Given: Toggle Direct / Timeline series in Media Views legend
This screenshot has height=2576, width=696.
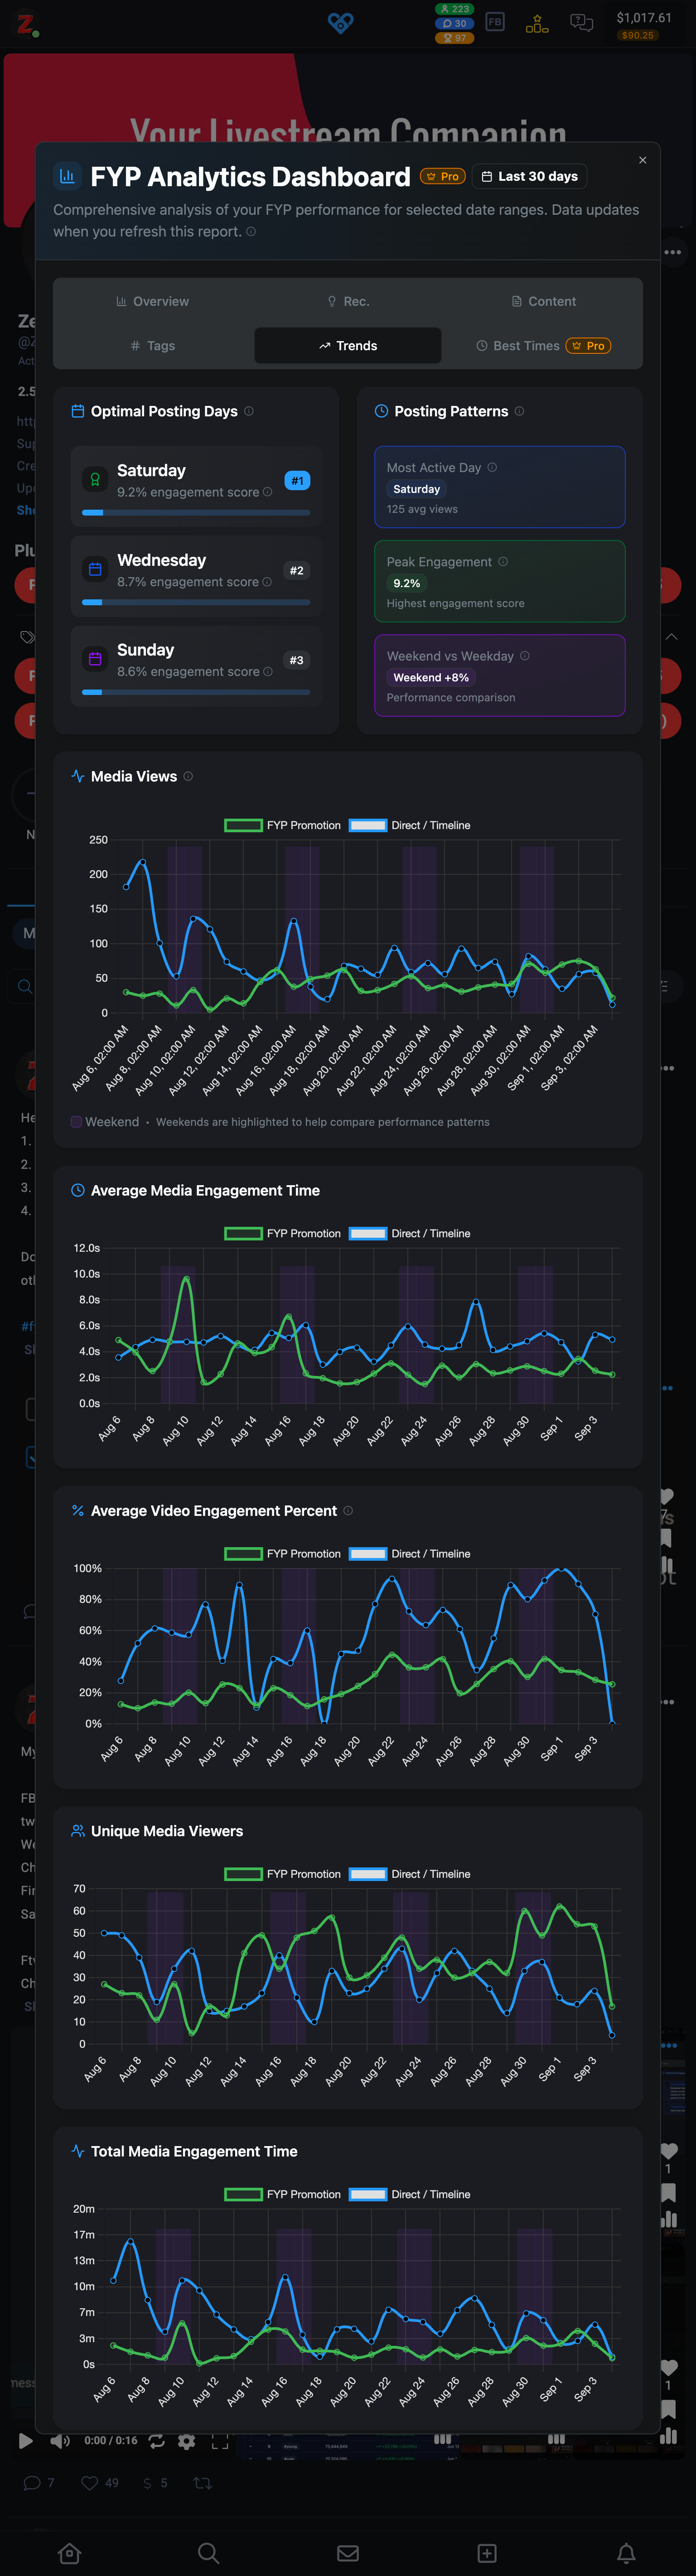Looking at the screenshot, I should click(x=410, y=825).
